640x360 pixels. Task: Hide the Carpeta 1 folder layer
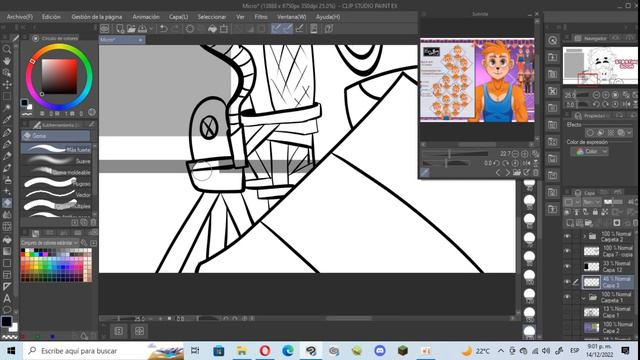tap(567, 297)
